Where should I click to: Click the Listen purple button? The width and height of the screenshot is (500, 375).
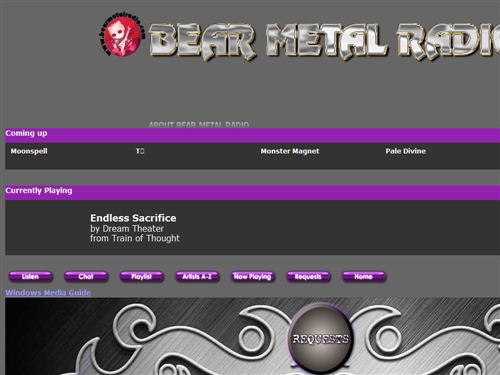(30, 277)
